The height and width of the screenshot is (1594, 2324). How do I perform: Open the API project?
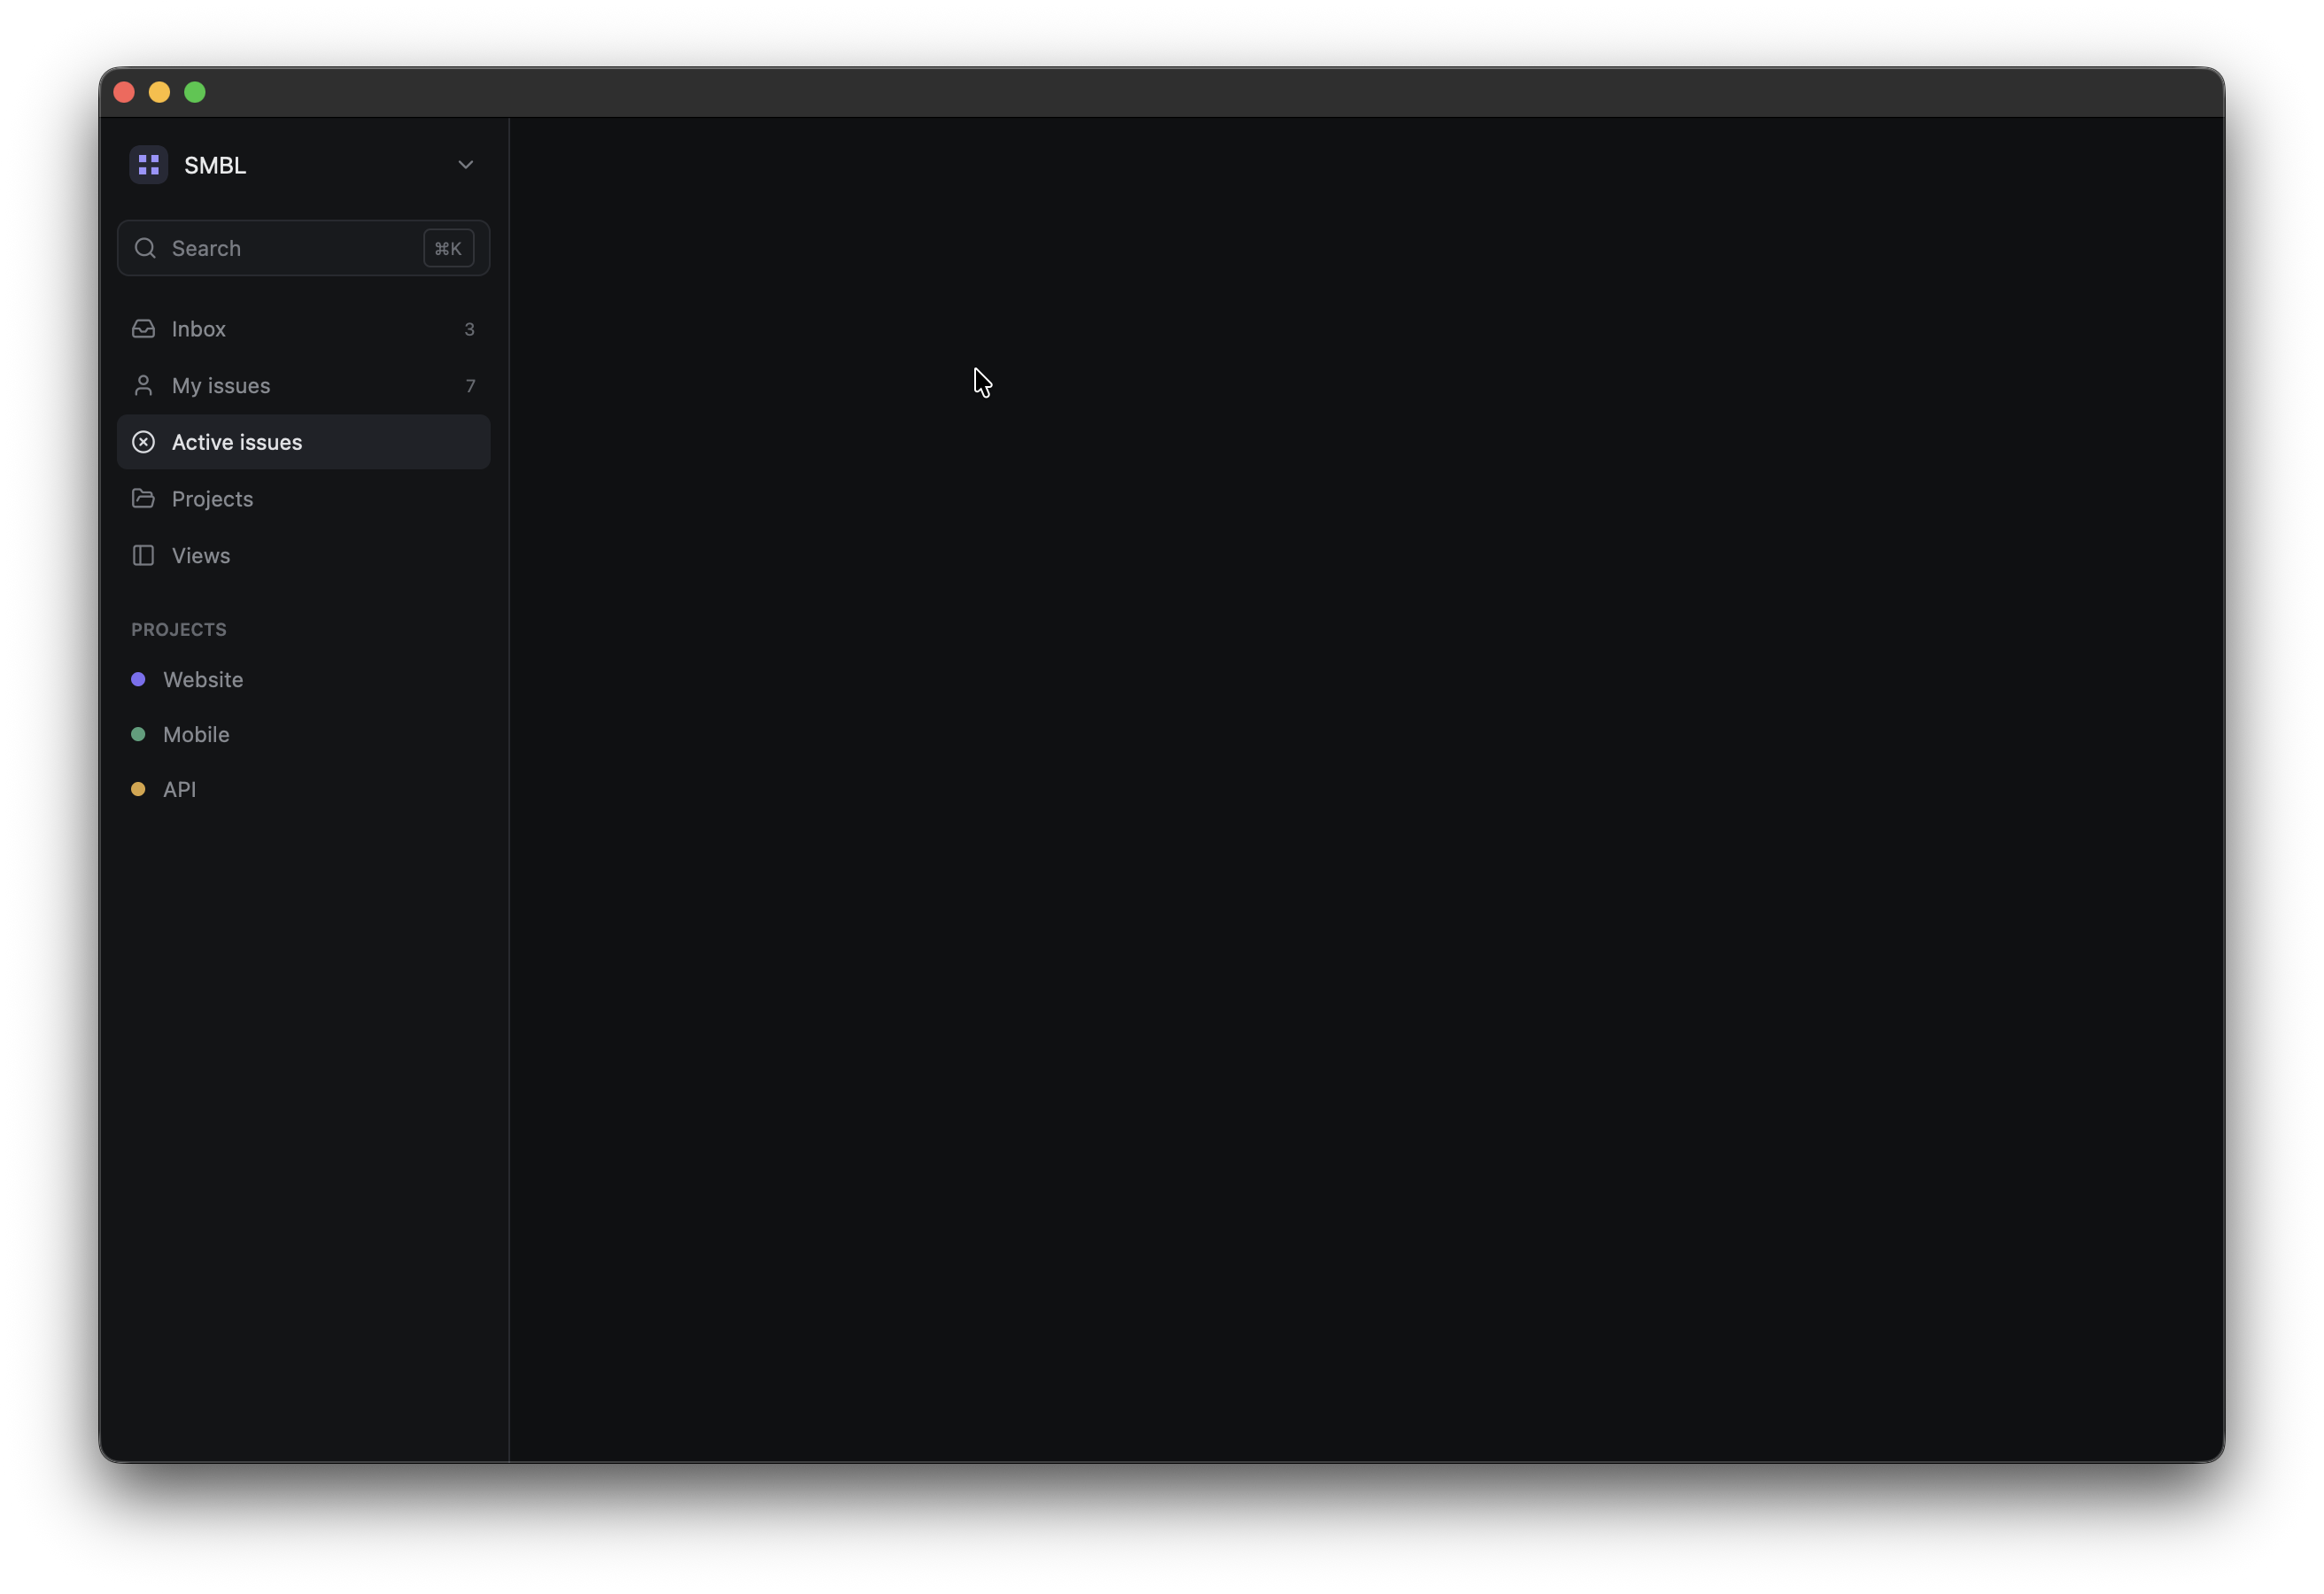pyautogui.click(x=303, y=790)
